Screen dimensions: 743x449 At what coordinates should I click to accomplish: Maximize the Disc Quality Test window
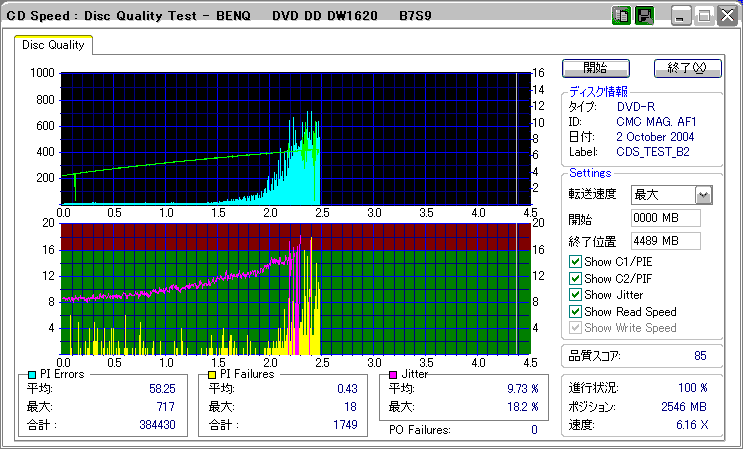703,16
